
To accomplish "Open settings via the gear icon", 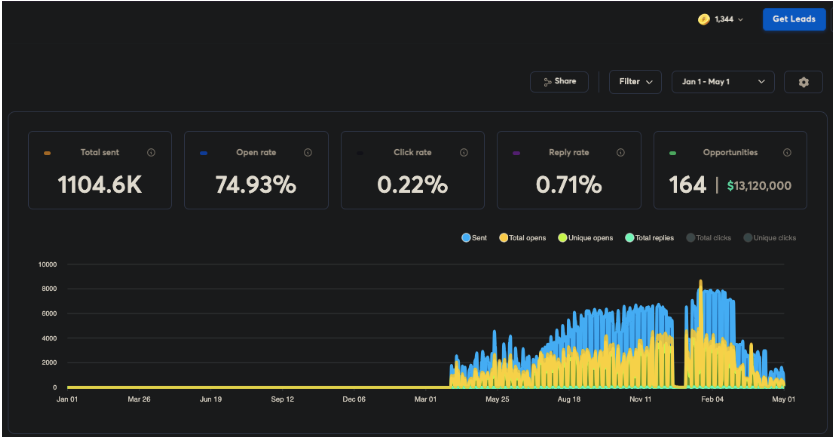I will click(803, 82).
